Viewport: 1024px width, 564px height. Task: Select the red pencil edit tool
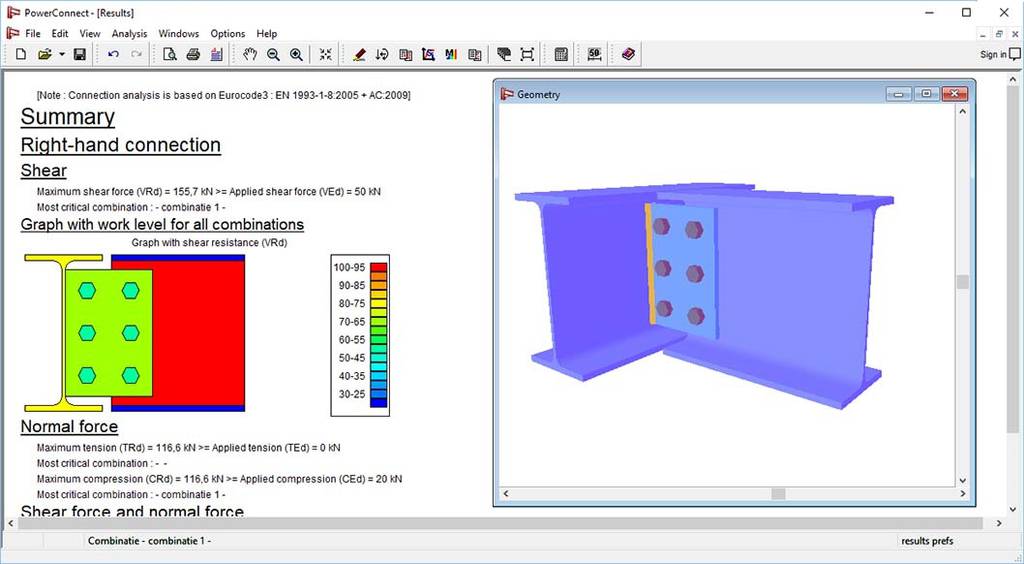[359, 54]
